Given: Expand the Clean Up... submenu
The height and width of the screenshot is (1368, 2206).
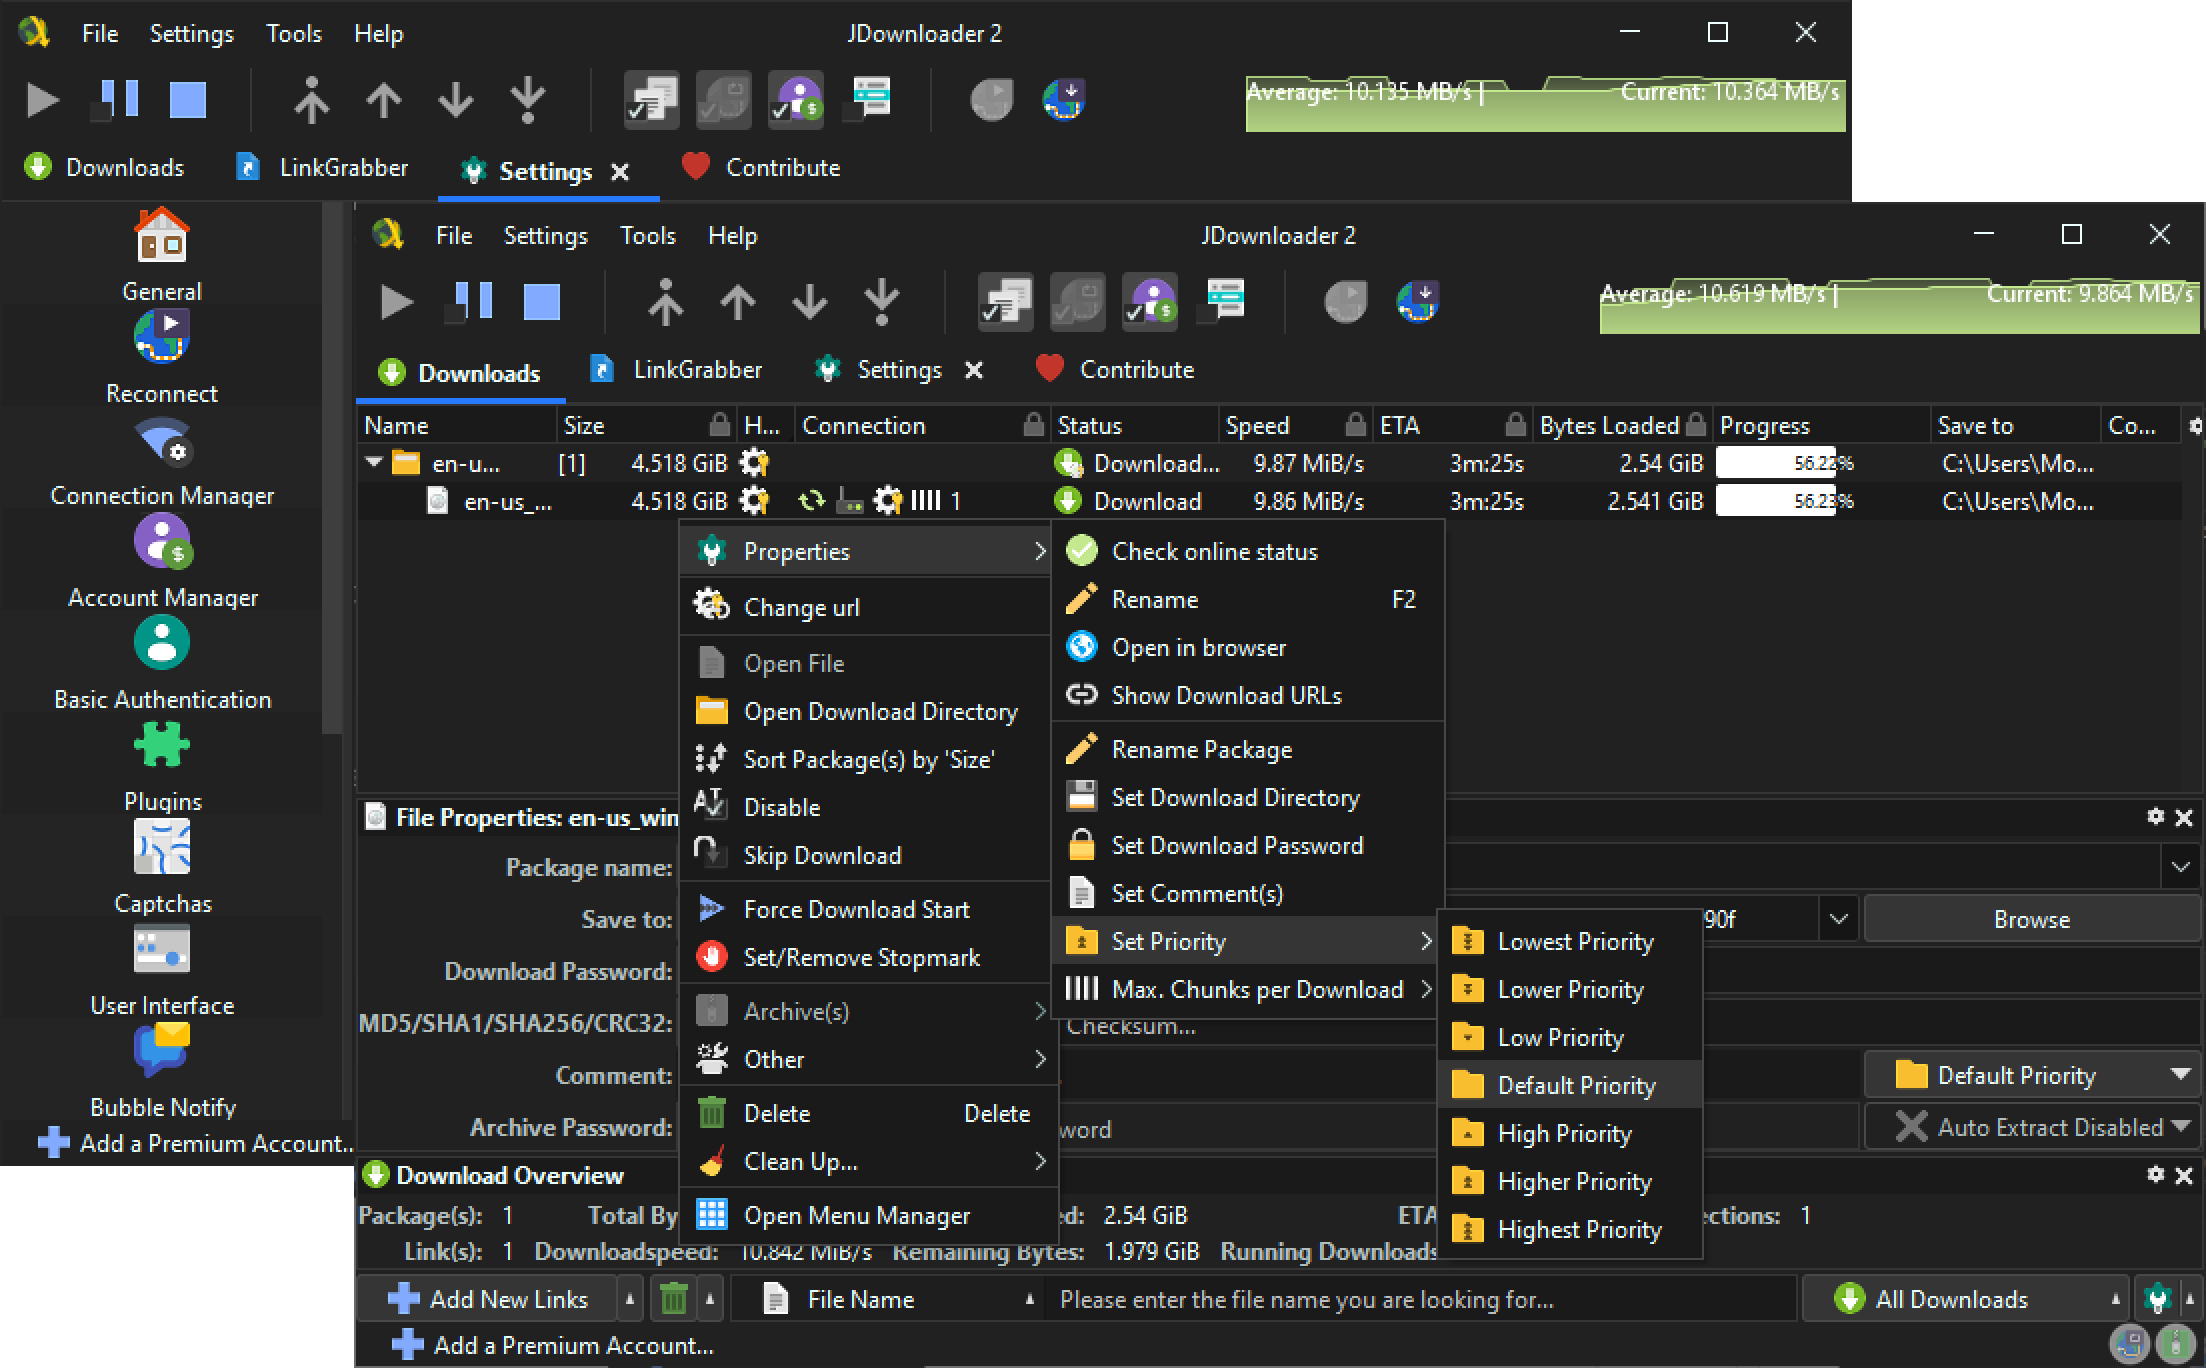Looking at the screenshot, I should [866, 1161].
